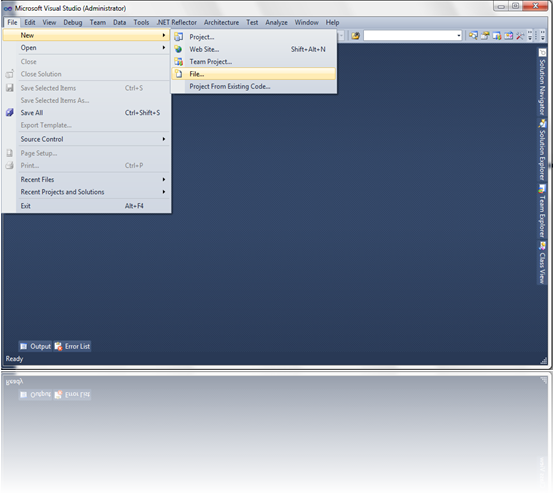The height and width of the screenshot is (493, 553).
Task: Click inside the Find text box
Action: click(410, 36)
